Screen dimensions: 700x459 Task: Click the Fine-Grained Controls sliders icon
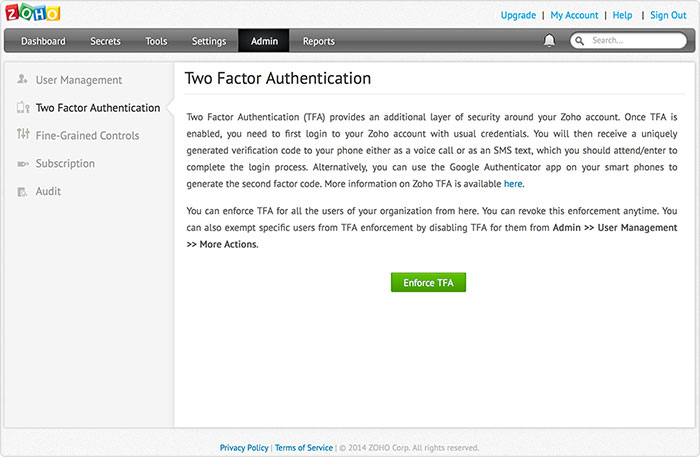click(23, 134)
